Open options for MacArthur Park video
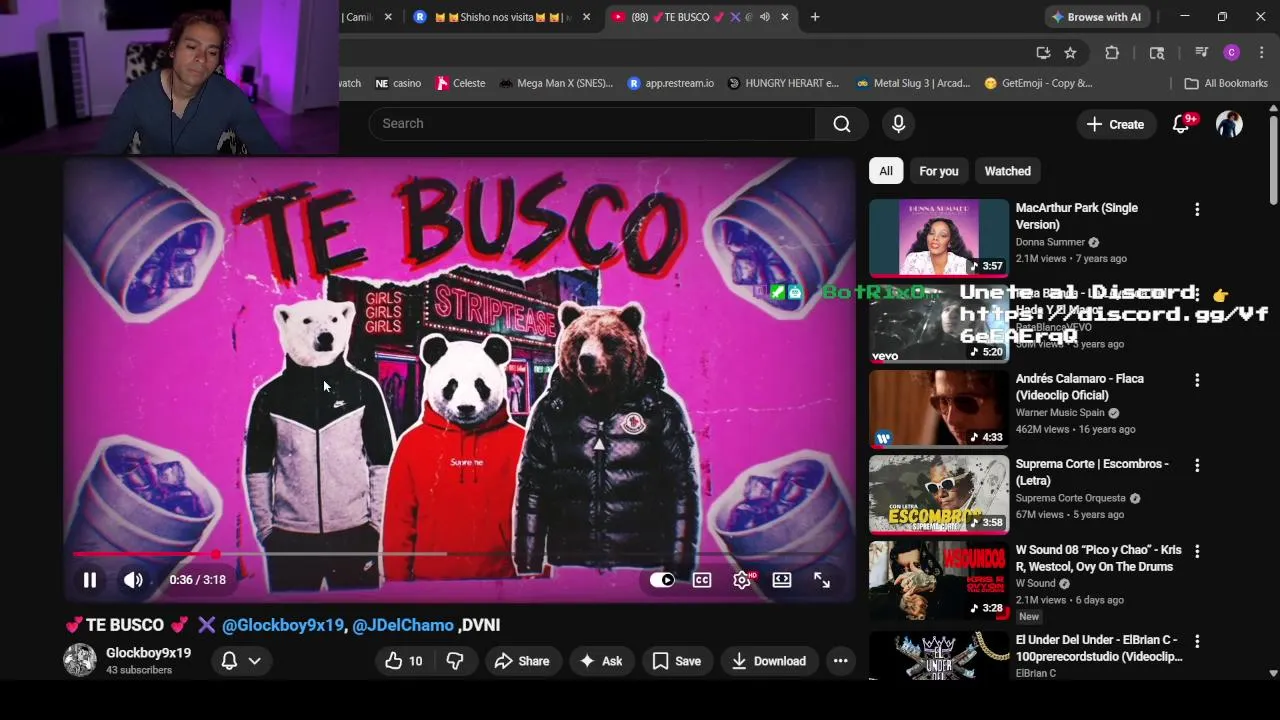 pyautogui.click(x=1197, y=209)
